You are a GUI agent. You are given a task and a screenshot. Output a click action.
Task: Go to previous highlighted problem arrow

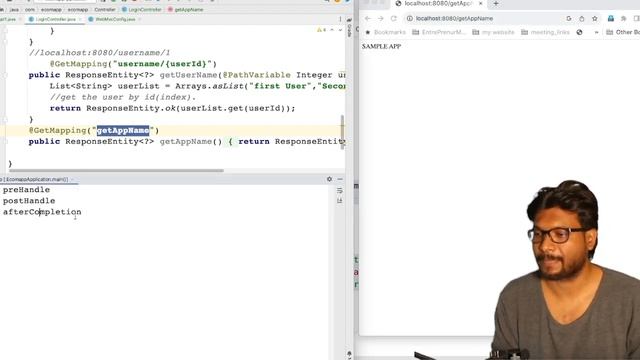(x=332, y=30)
